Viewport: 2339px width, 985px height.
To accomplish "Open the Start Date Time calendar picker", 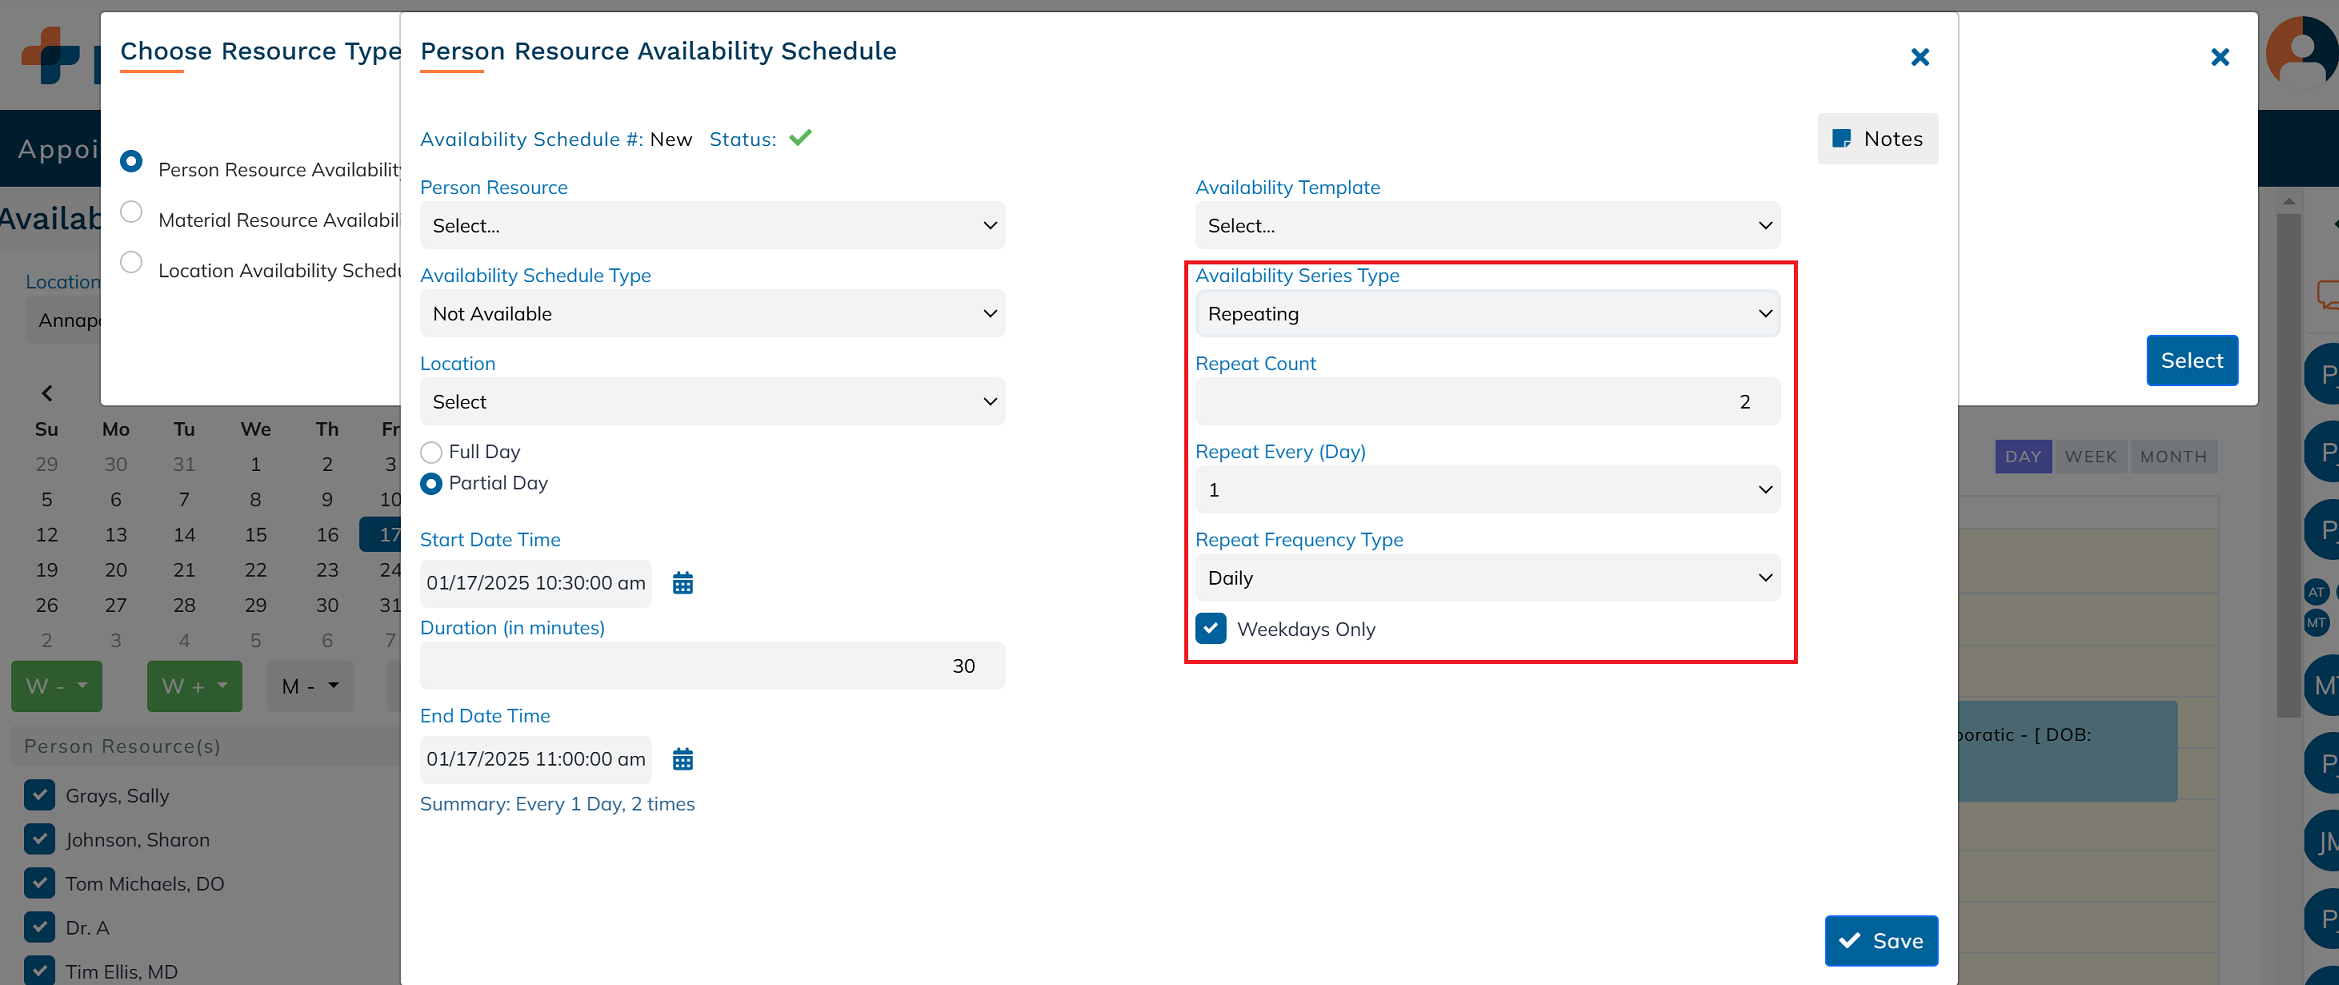I will pos(682,583).
